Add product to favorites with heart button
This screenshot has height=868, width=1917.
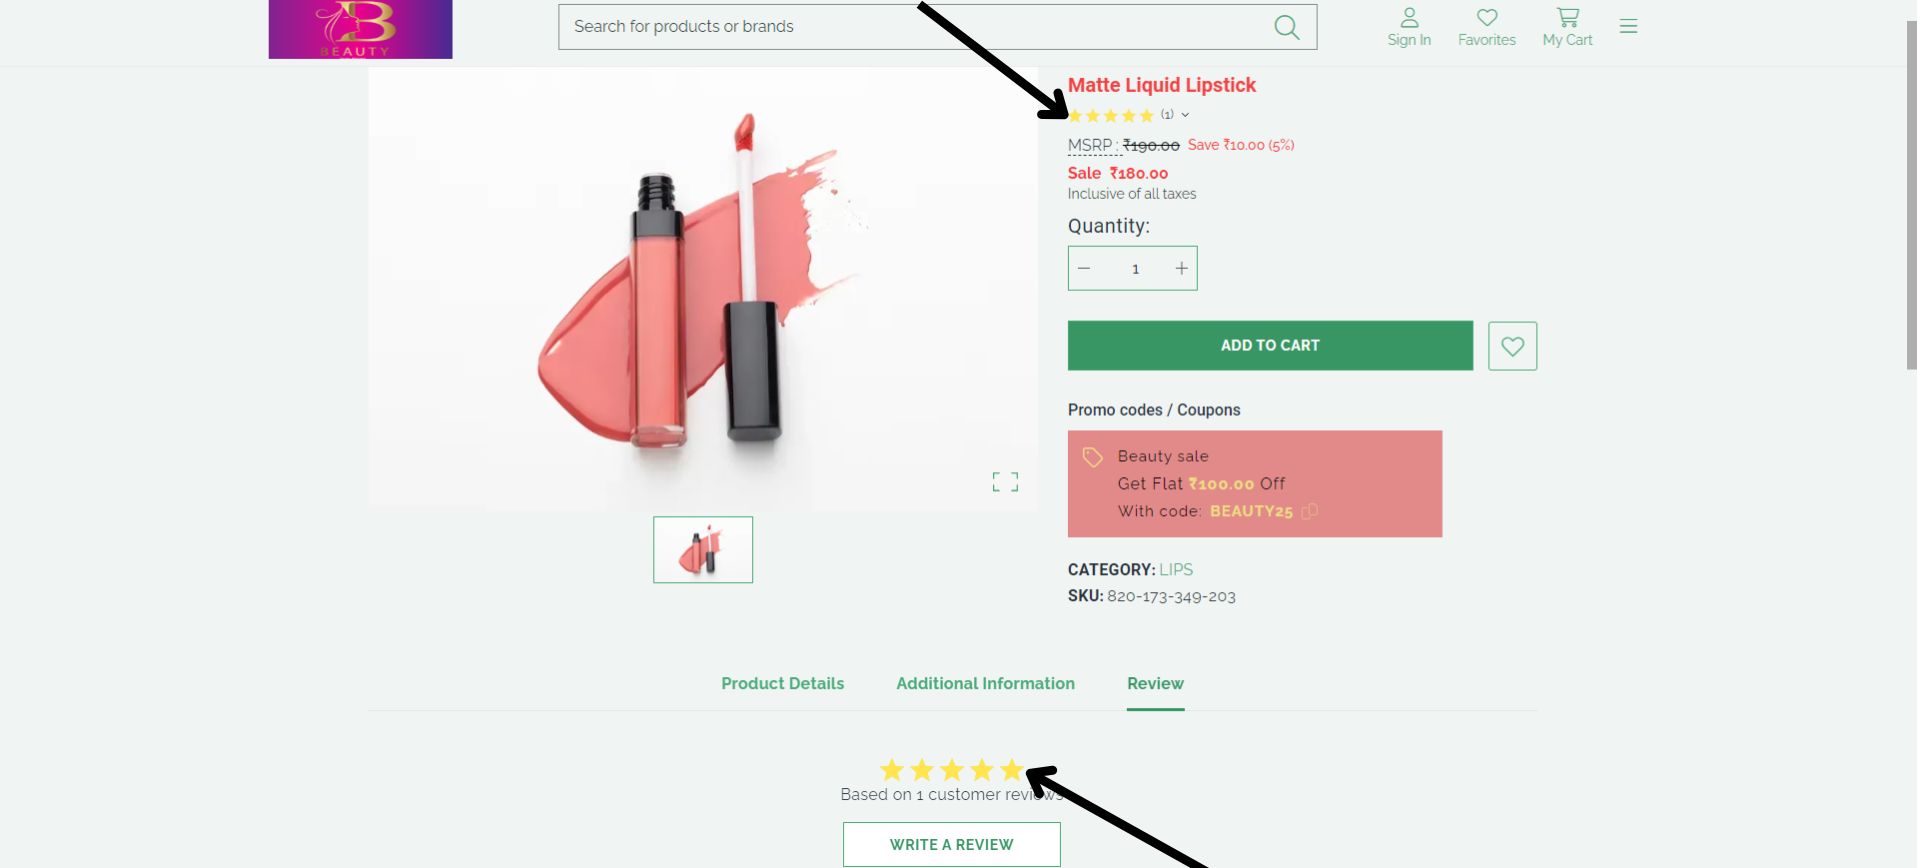pos(1512,346)
